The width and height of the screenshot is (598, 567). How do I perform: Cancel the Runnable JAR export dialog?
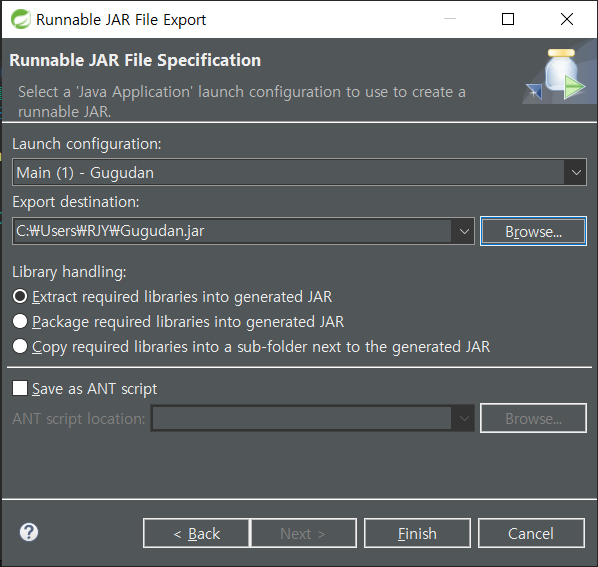(x=531, y=533)
